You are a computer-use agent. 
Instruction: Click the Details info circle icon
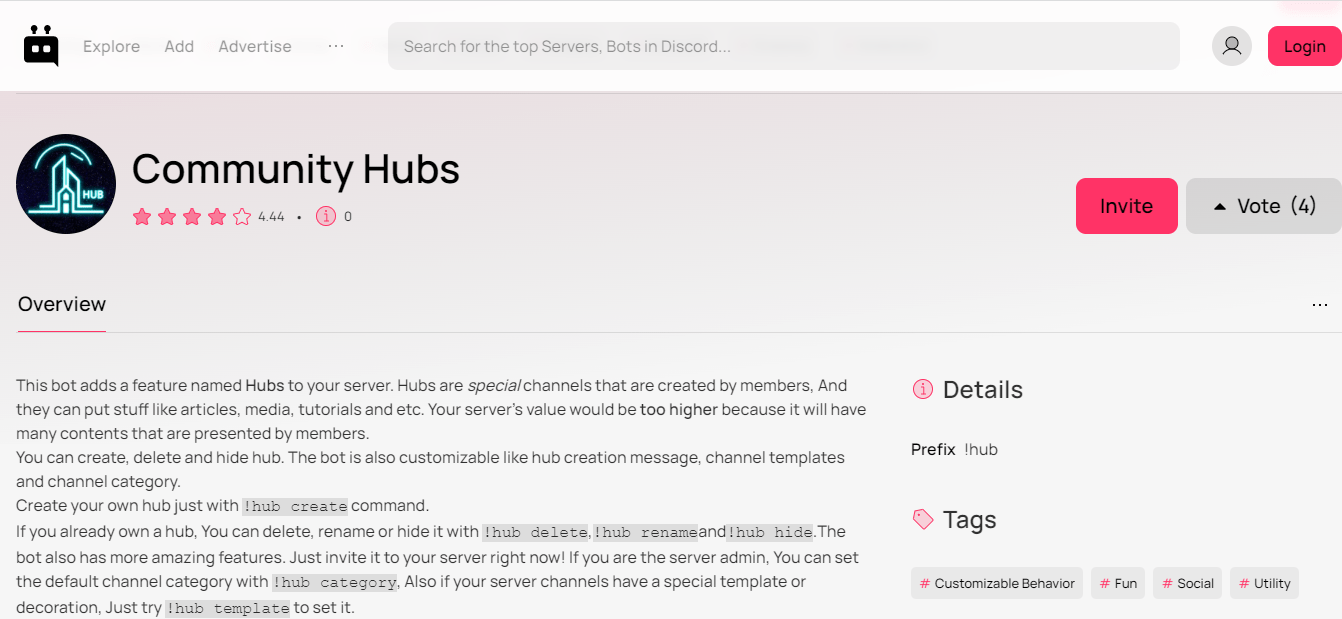923,390
